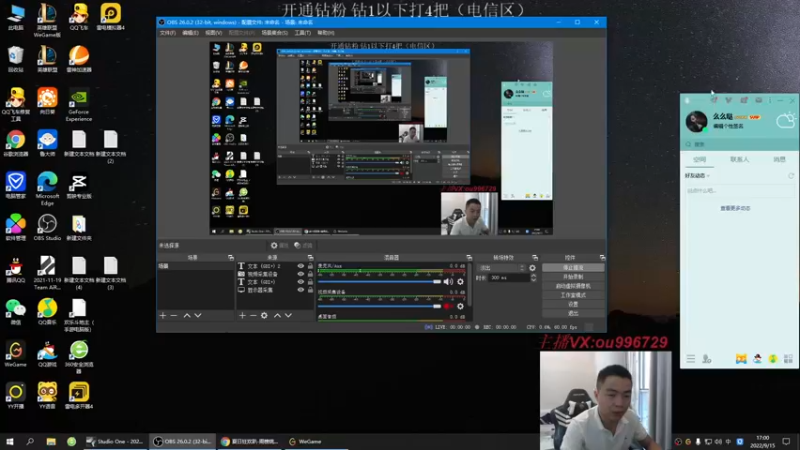Remove the selected scene with minus icon
The width and height of the screenshot is (800, 450).
(x=174, y=316)
